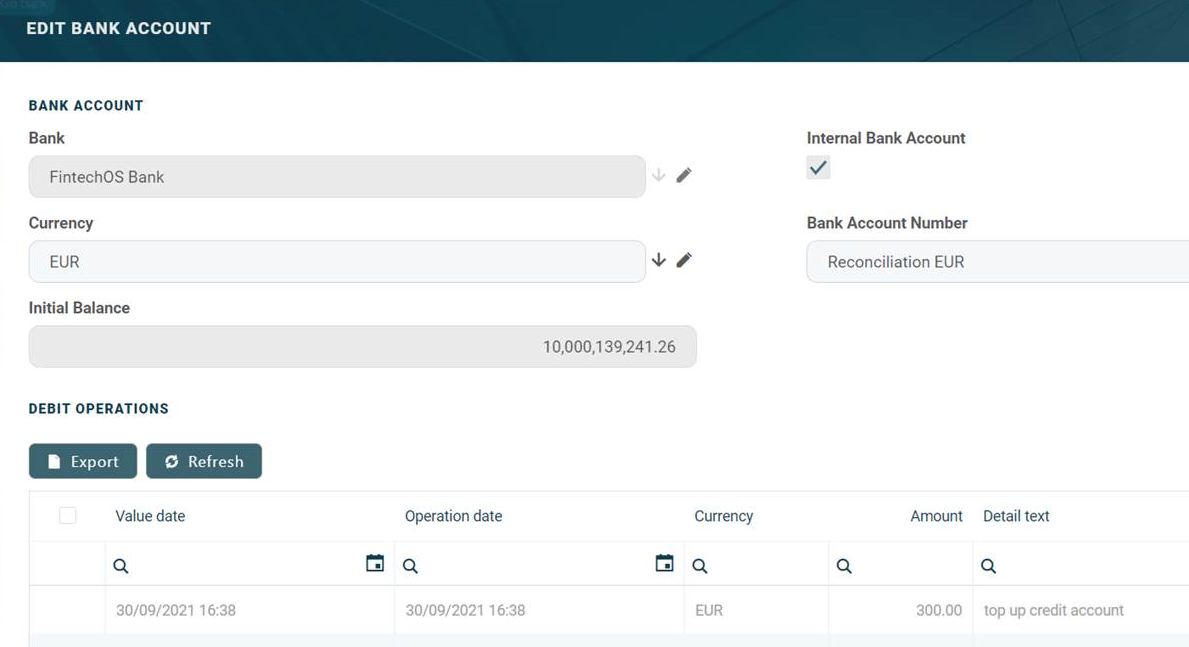Open the Currency dropdown arrow

point(658,260)
